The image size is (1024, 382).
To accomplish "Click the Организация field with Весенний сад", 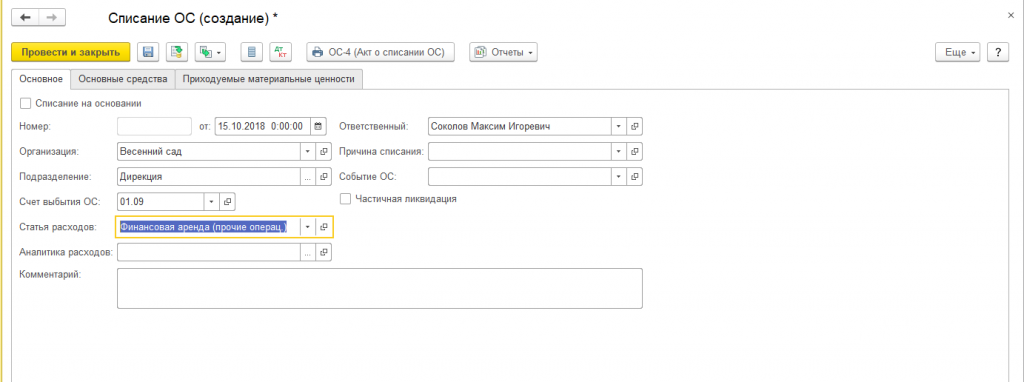I will click(x=209, y=151).
